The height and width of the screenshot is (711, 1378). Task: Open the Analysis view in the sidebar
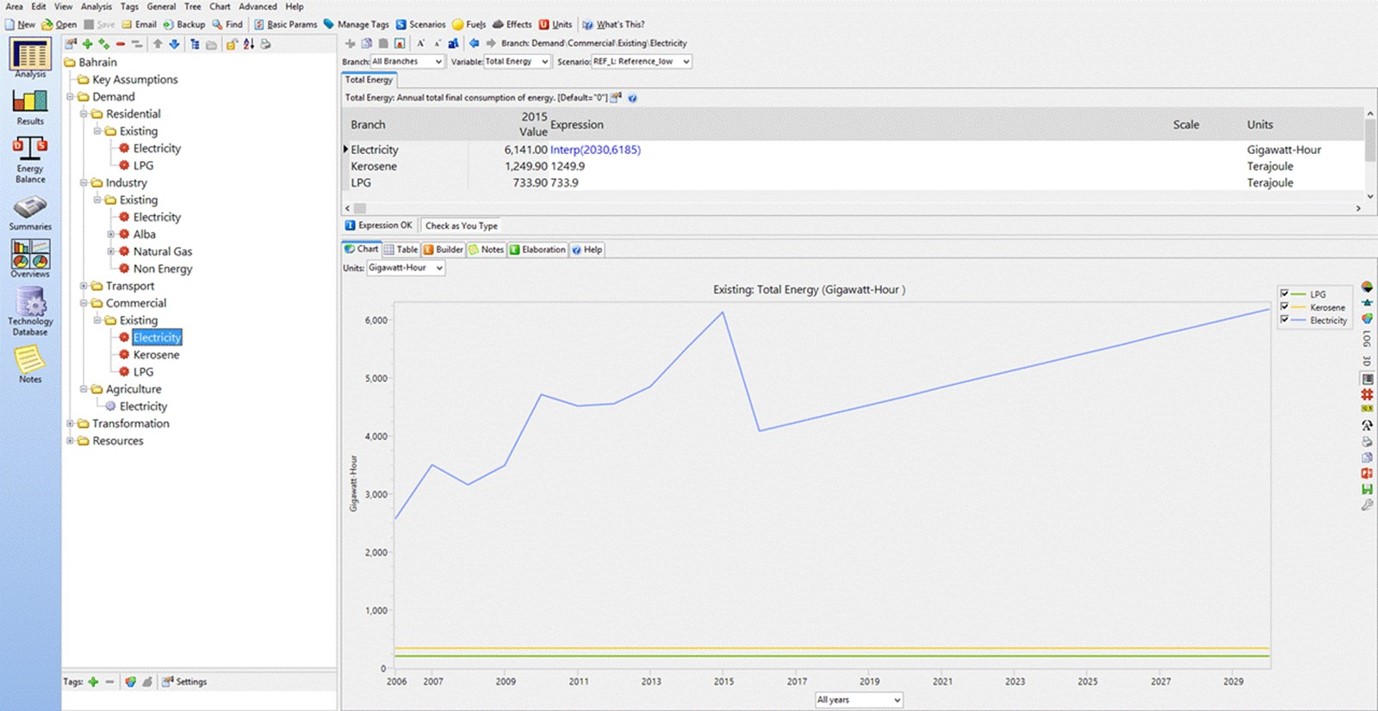tap(30, 58)
